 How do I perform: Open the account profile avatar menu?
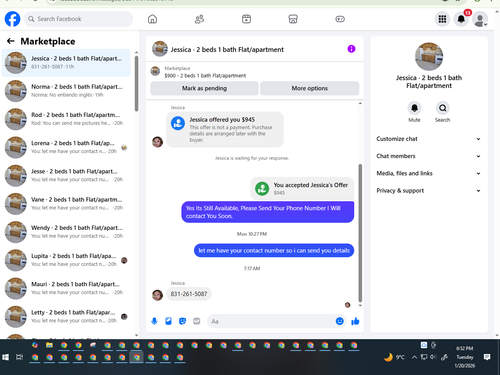tap(480, 19)
